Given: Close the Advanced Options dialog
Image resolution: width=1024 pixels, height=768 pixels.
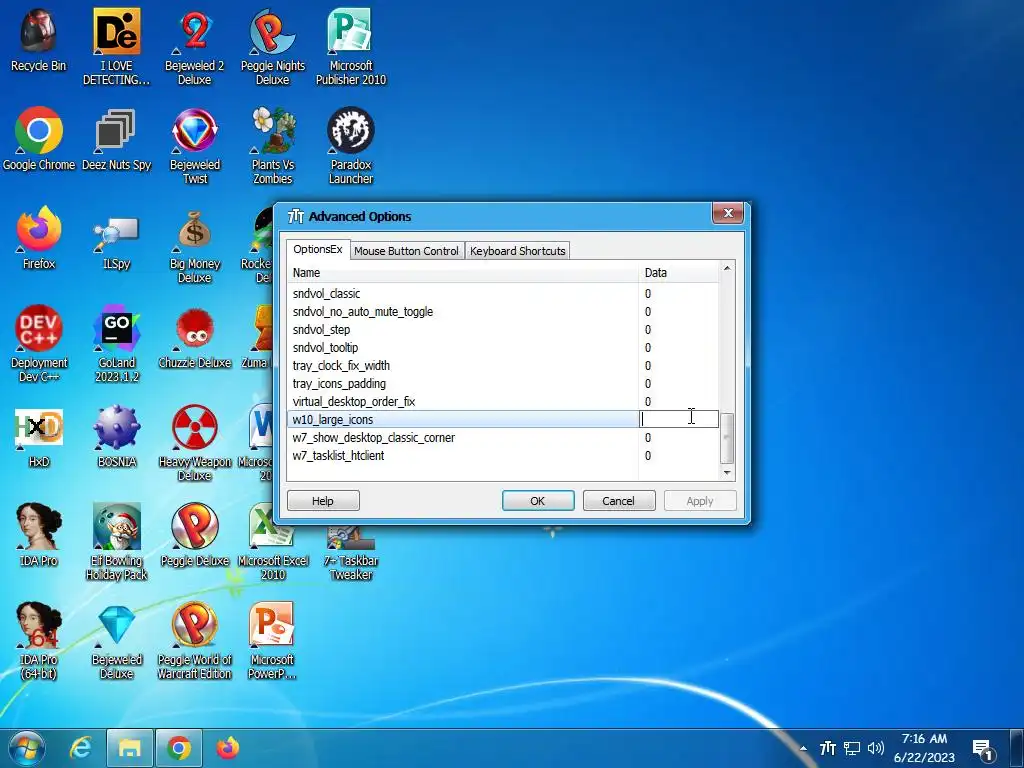Looking at the screenshot, I should (x=728, y=214).
